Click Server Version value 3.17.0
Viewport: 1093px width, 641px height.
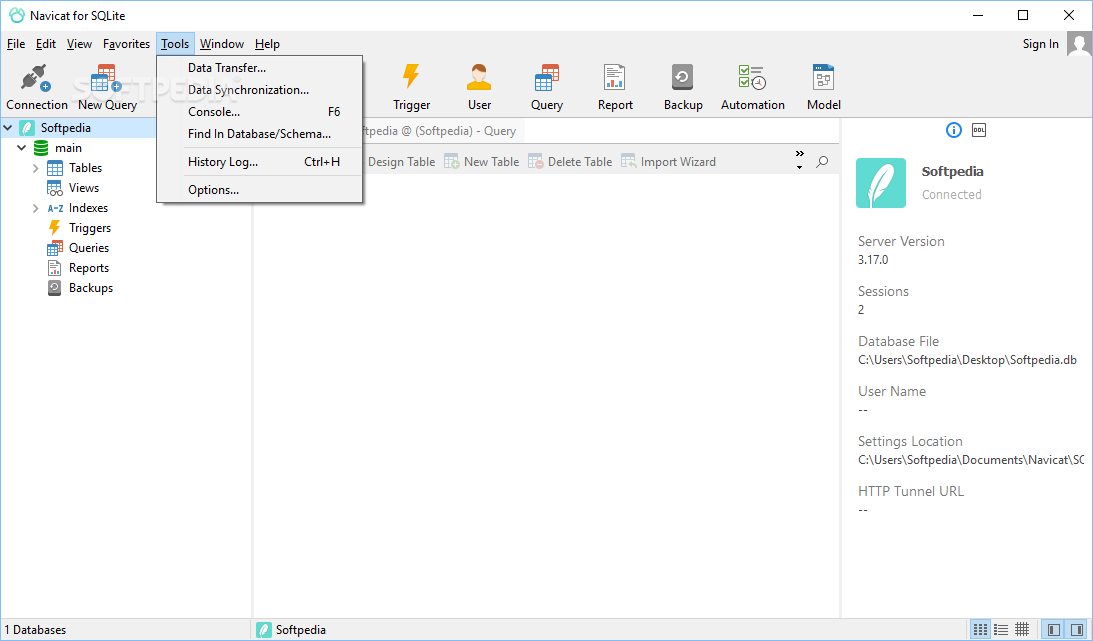pos(873,260)
